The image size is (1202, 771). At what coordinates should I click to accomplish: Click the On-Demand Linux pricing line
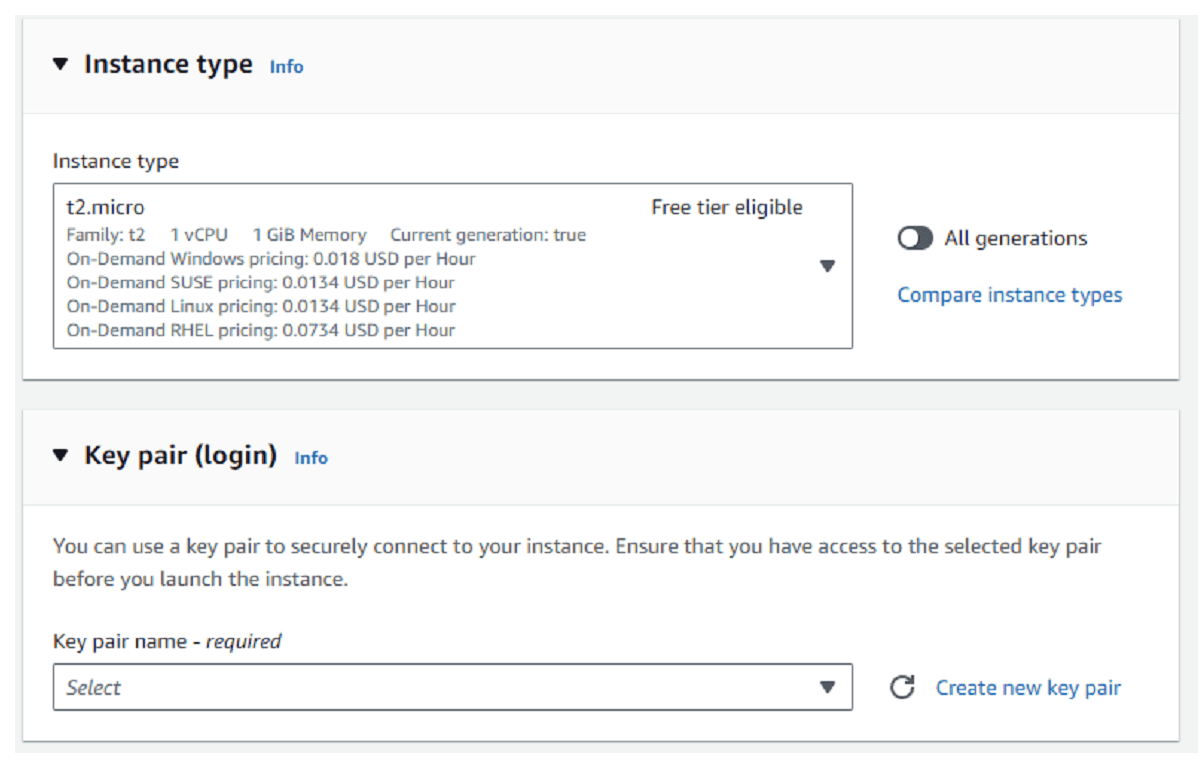pyautogui.click(x=261, y=306)
